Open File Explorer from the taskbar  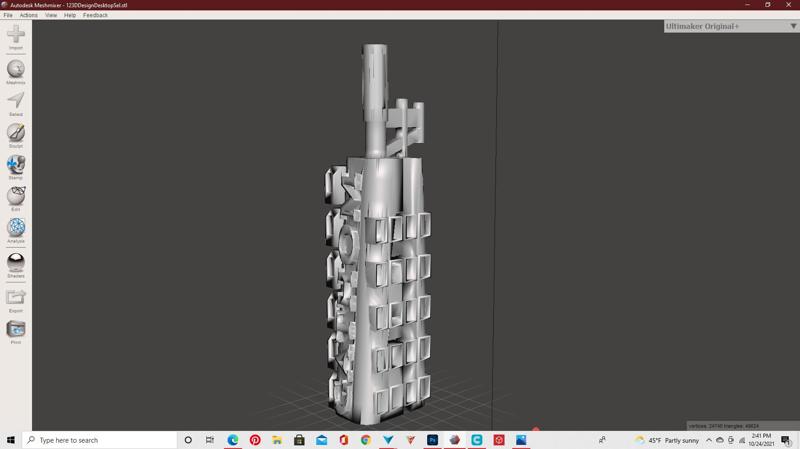(277, 440)
